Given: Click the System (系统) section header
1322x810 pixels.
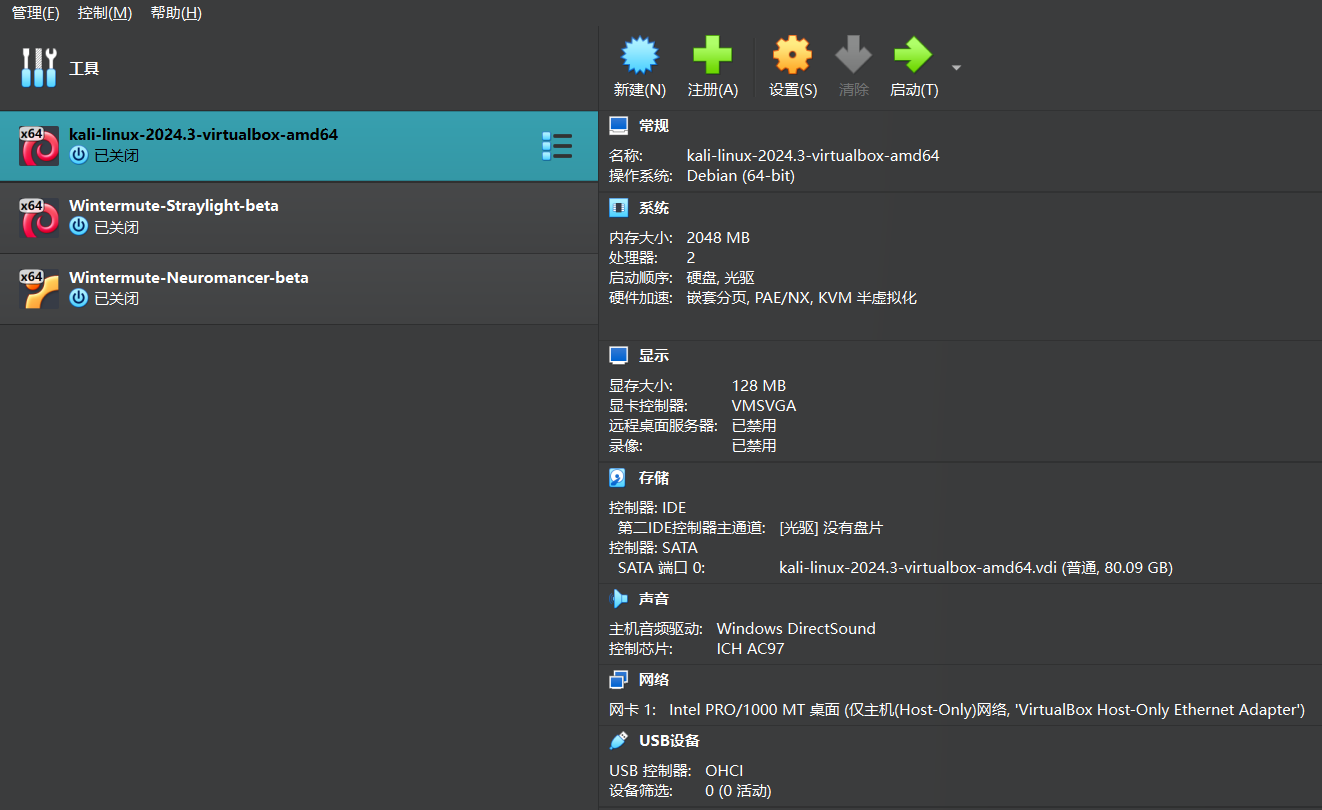Looking at the screenshot, I should (653, 208).
